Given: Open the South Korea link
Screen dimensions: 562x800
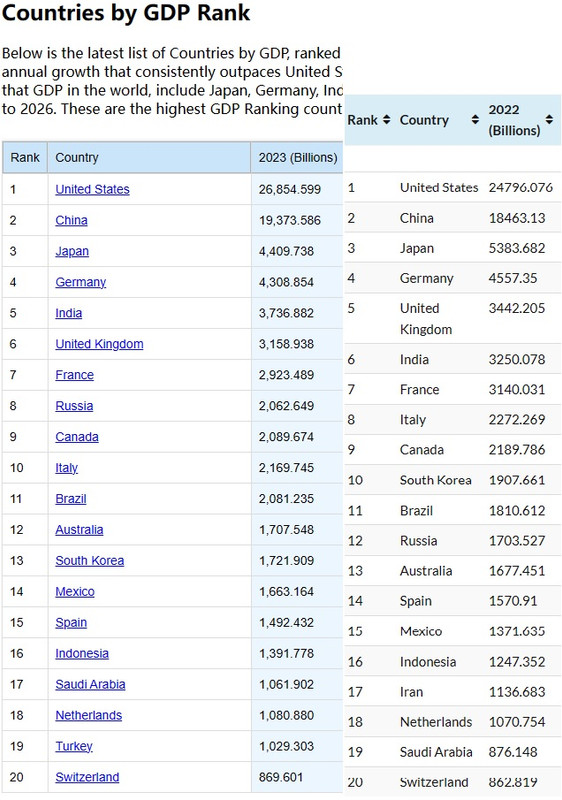Looking at the screenshot, I should pyautogui.click(x=90, y=561).
